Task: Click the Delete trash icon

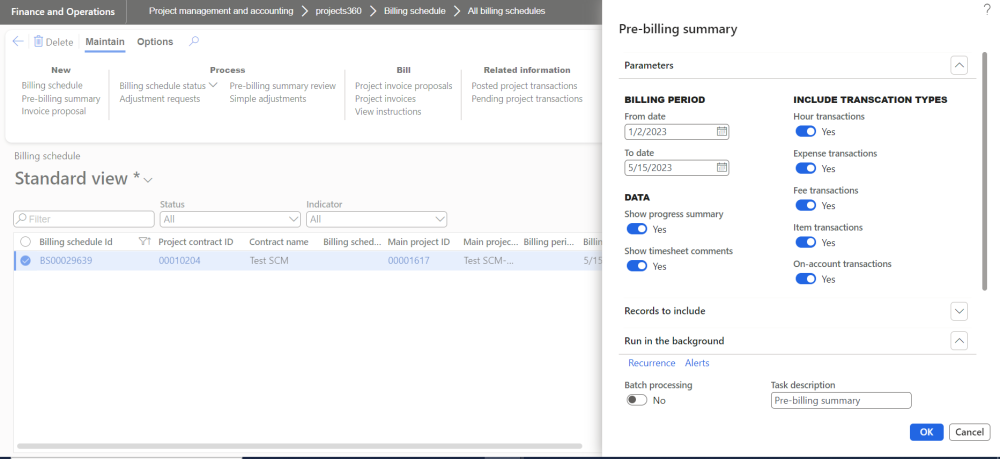Action: pos(38,42)
